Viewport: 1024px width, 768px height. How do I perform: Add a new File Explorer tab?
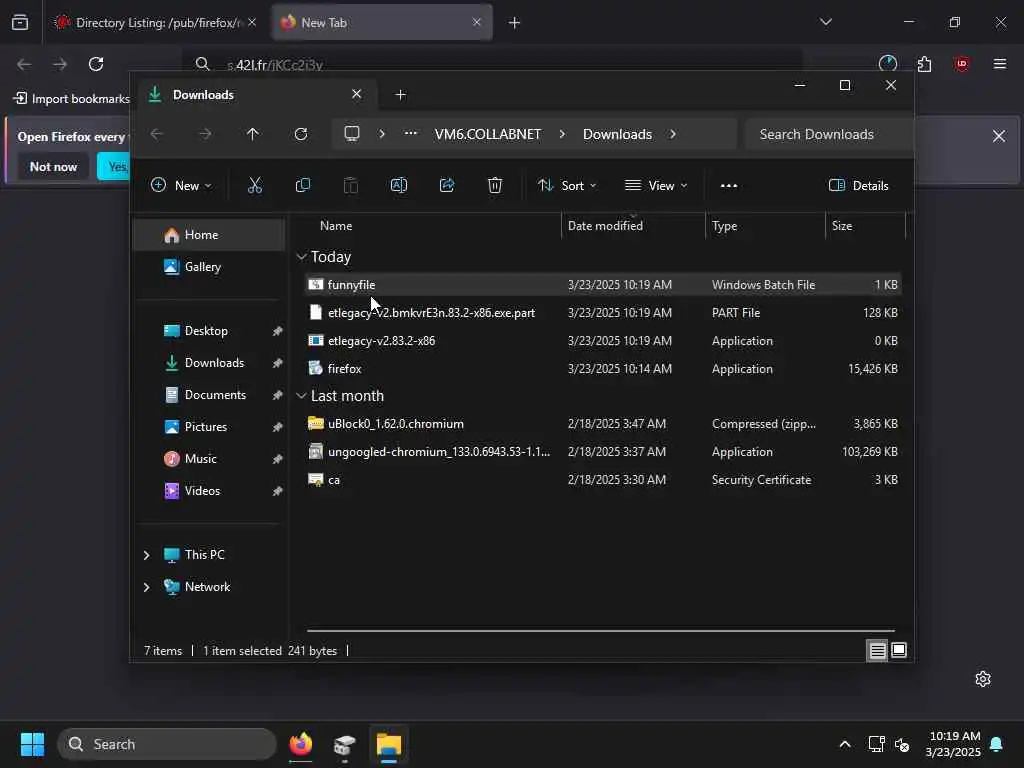(x=400, y=95)
